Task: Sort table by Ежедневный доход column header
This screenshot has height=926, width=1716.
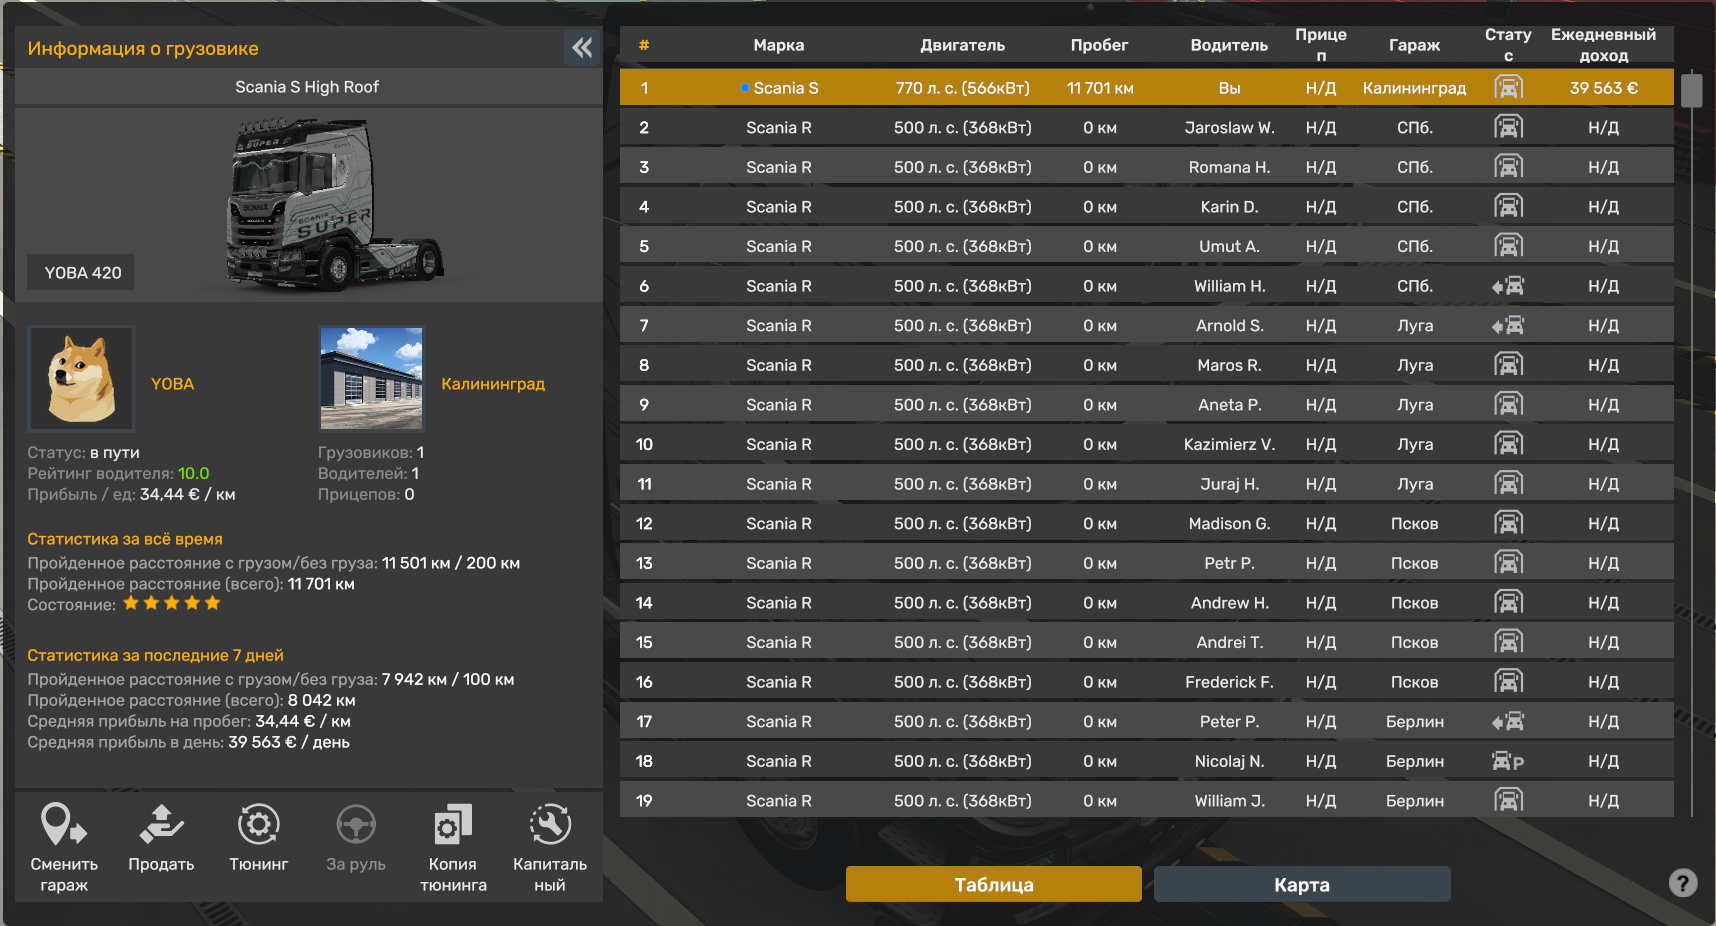Action: point(1603,45)
